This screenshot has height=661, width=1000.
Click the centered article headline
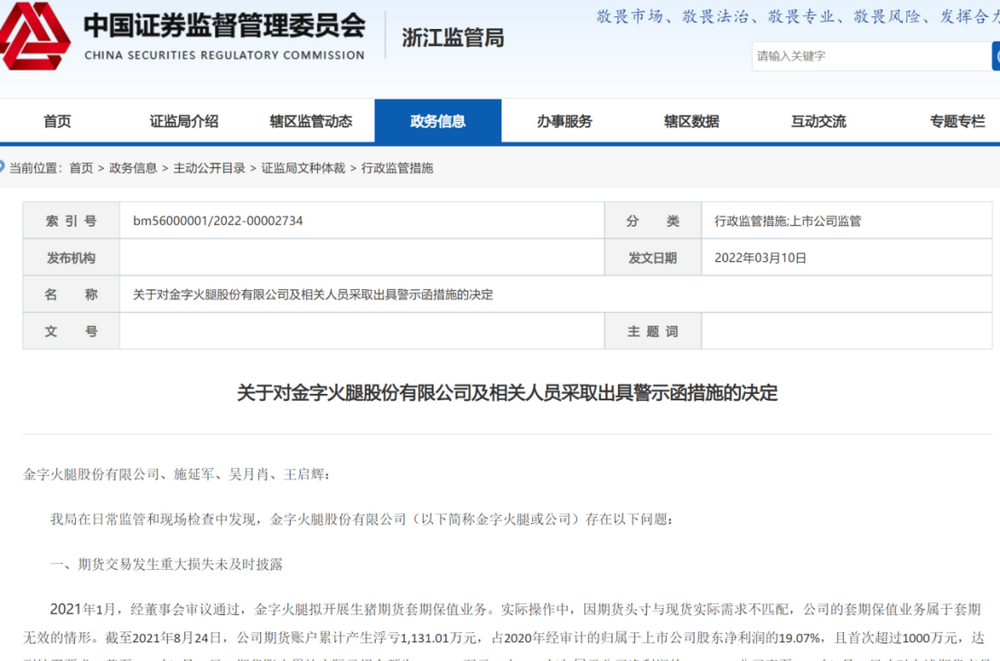[507, 392]
